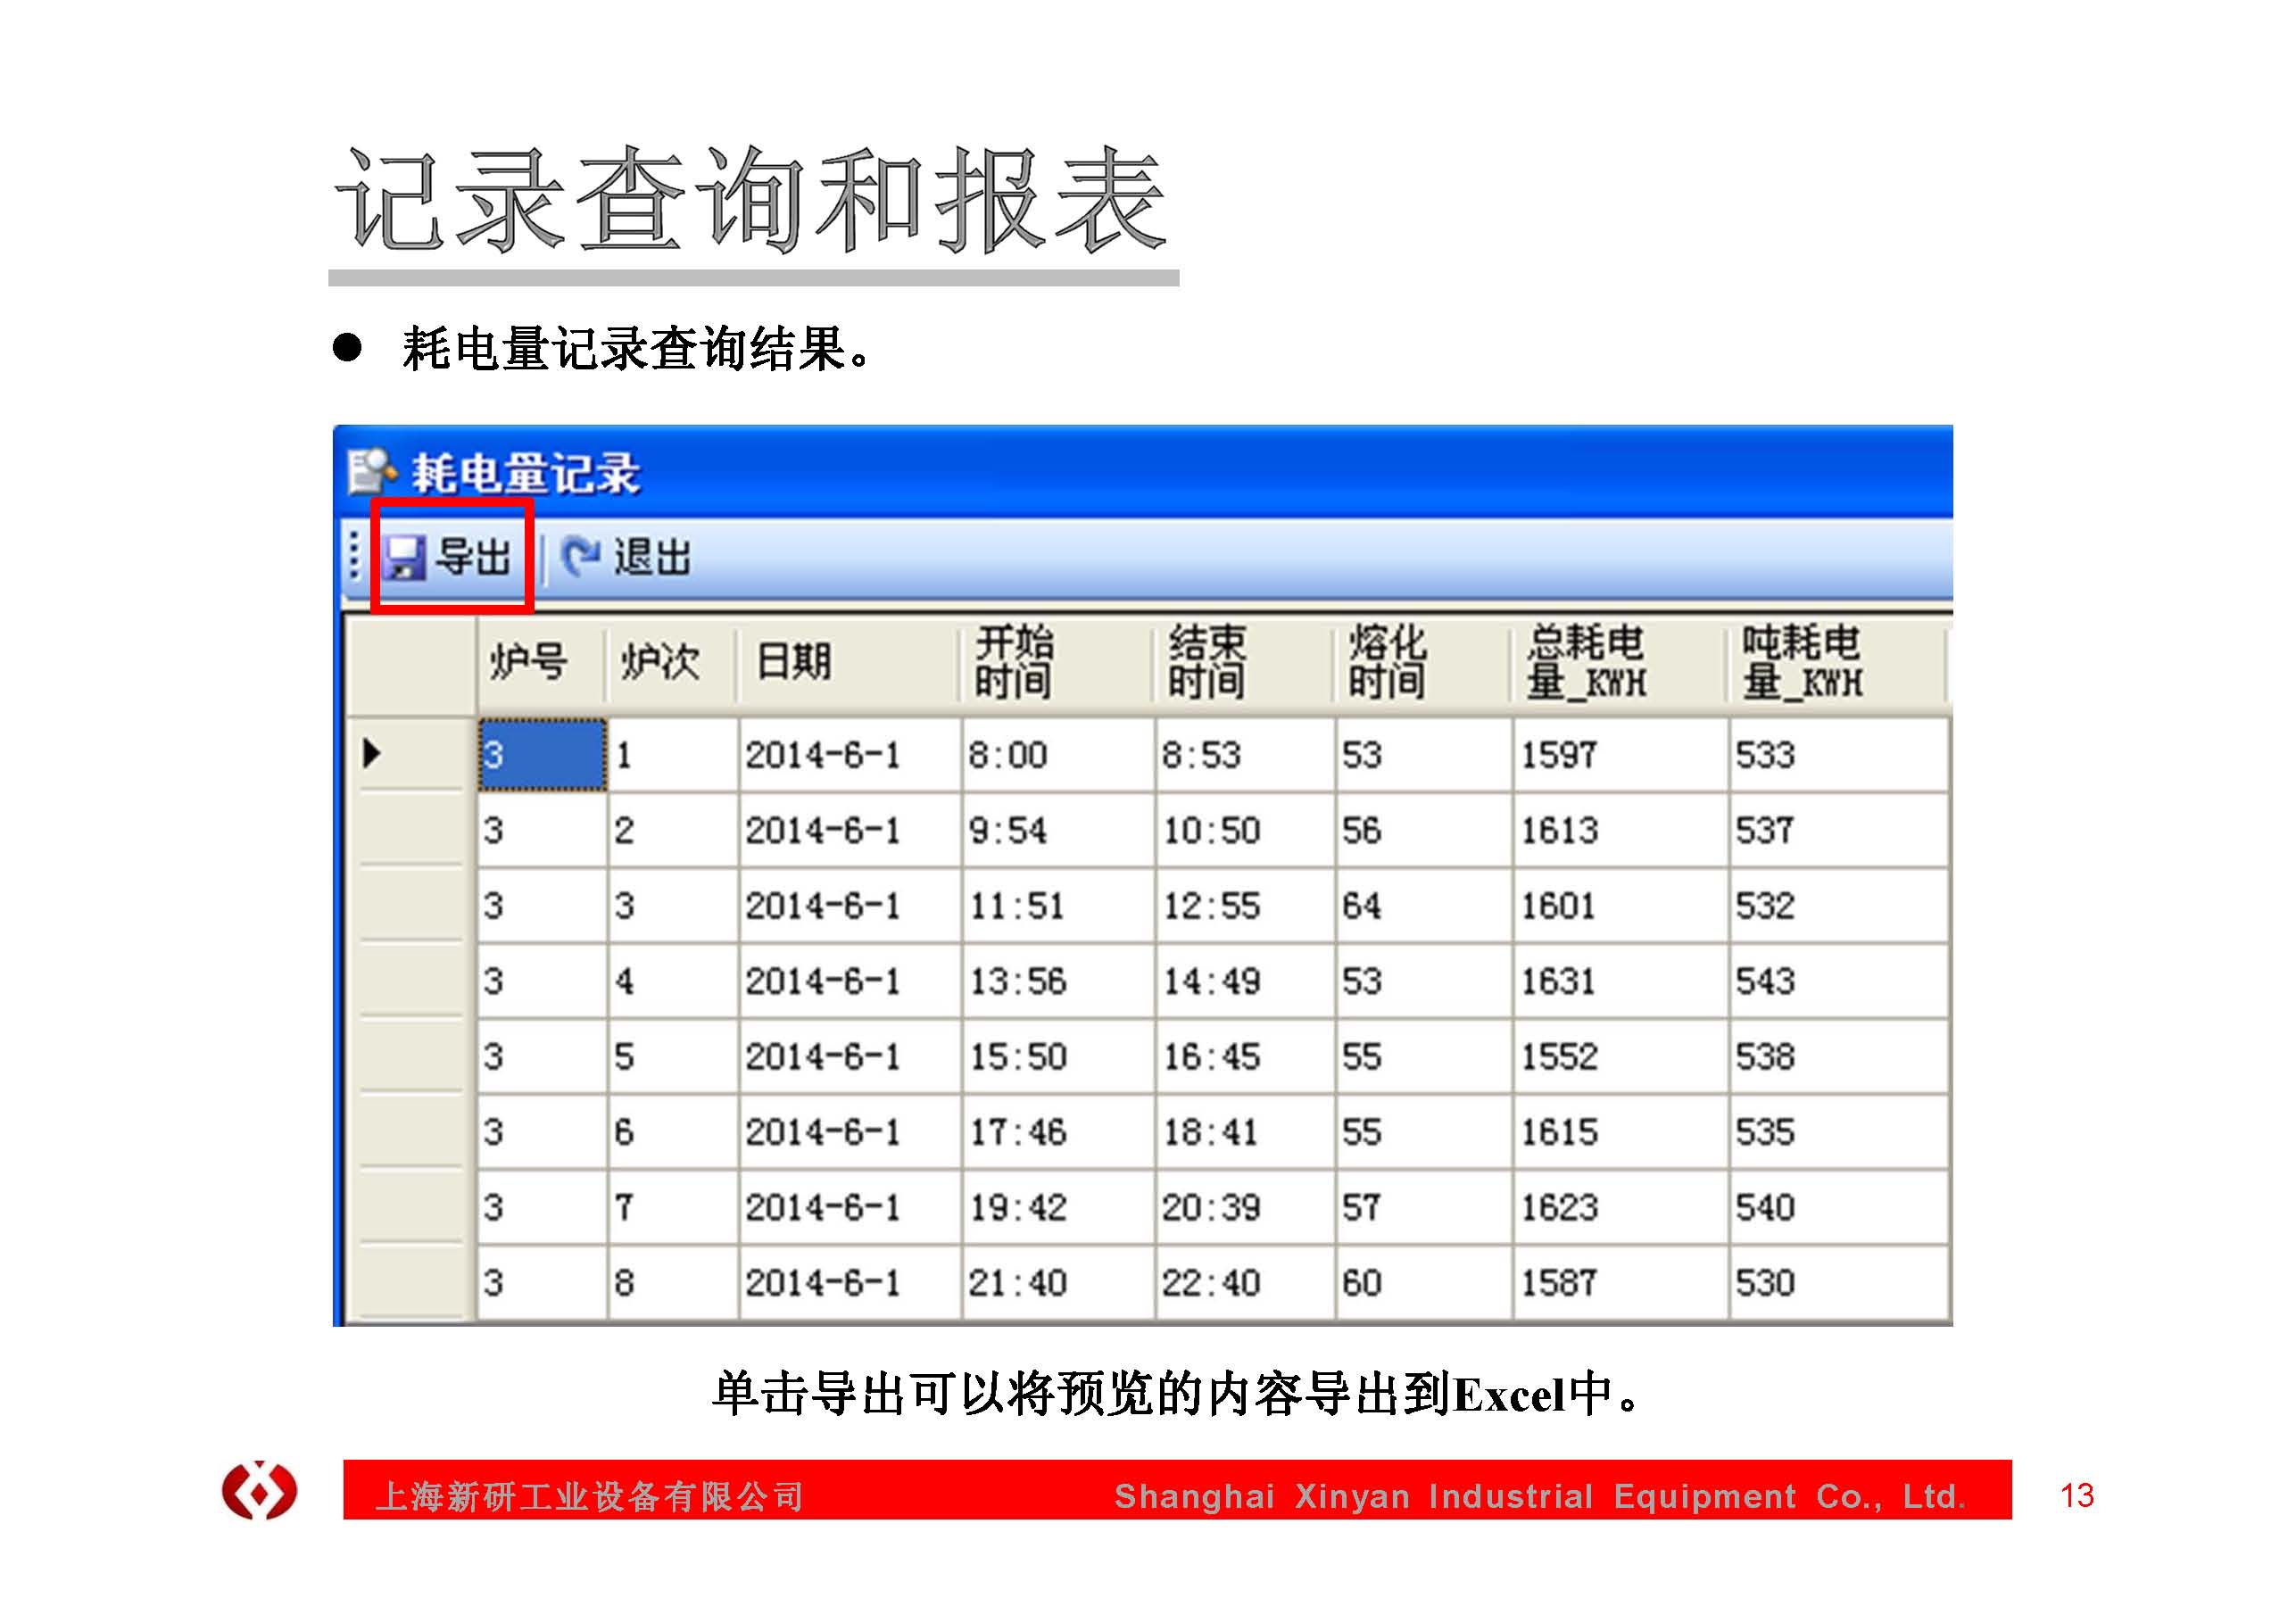The image size is (2296, 1623).
Task: Click the 导出 export floppy-disk icon
Action: 404,557
